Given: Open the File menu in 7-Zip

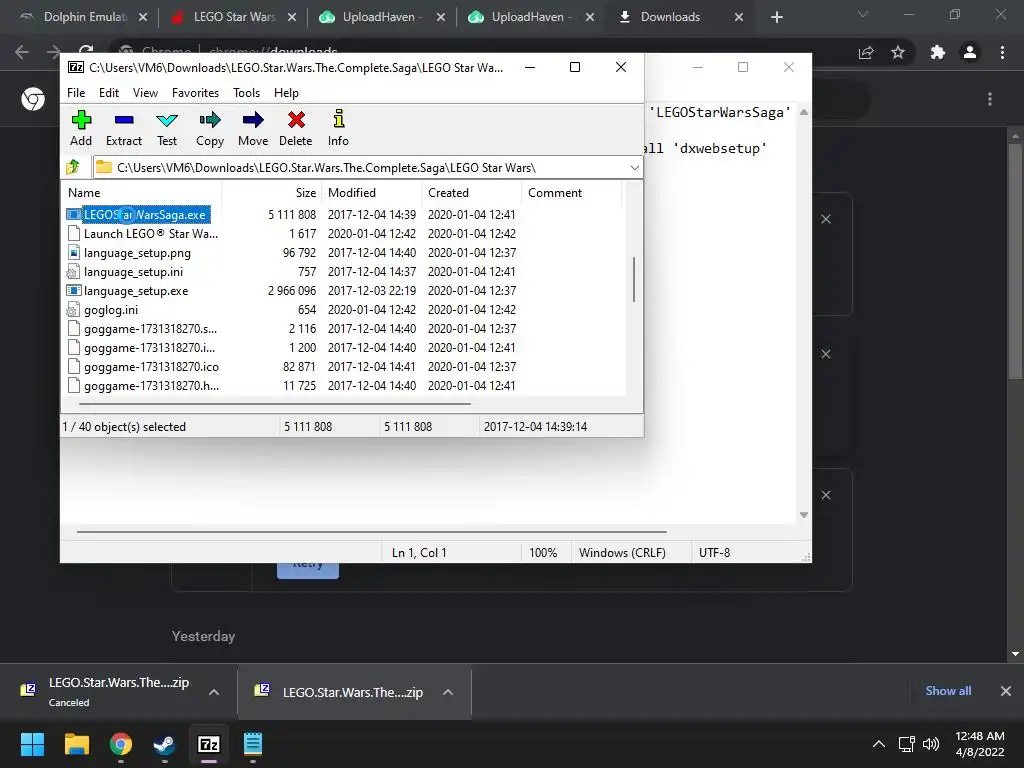Looking at the screenshot, I should (76, 93).
